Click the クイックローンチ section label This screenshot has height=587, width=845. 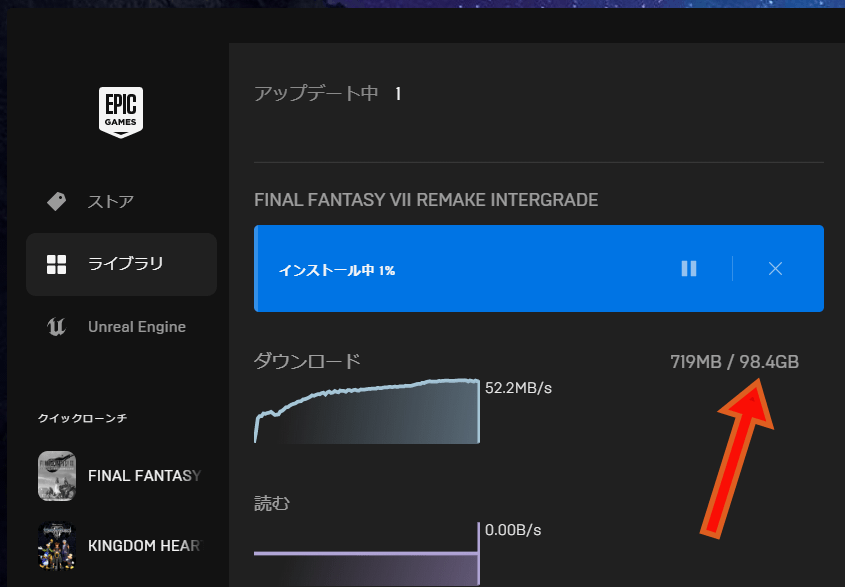(82, 418)
